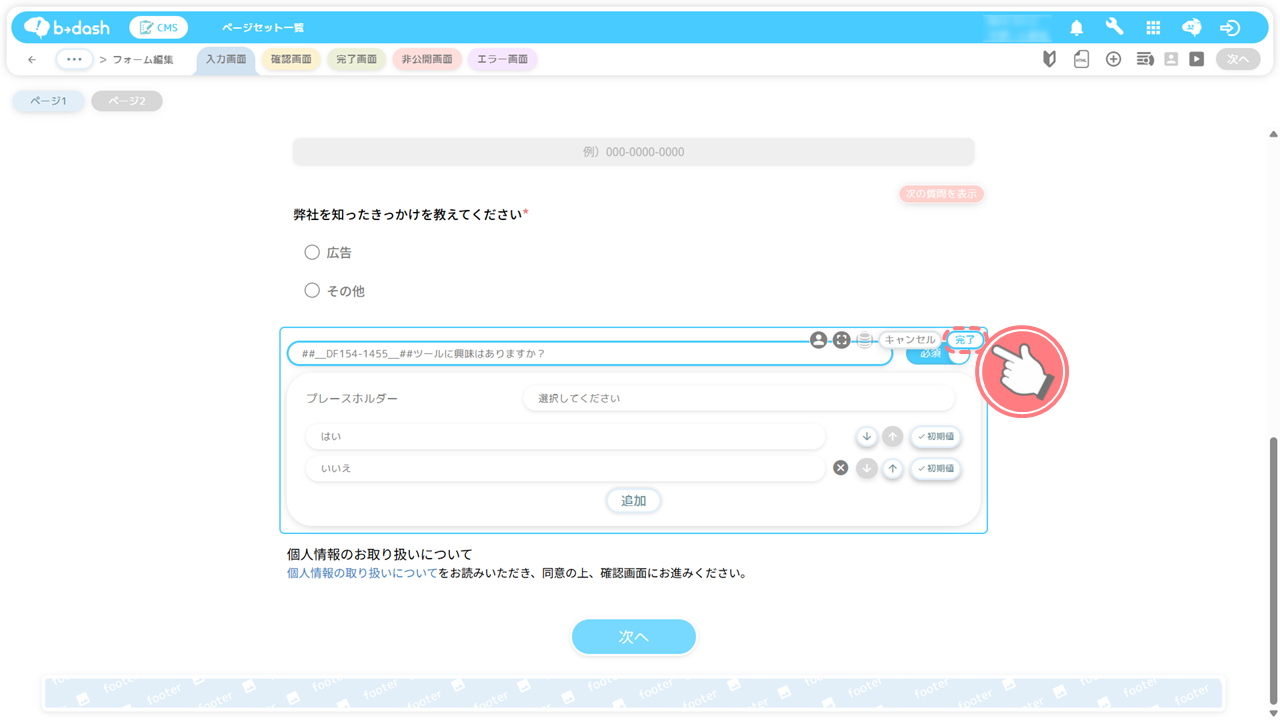Switch to the エラー画面 tab

tap(502, 59)
